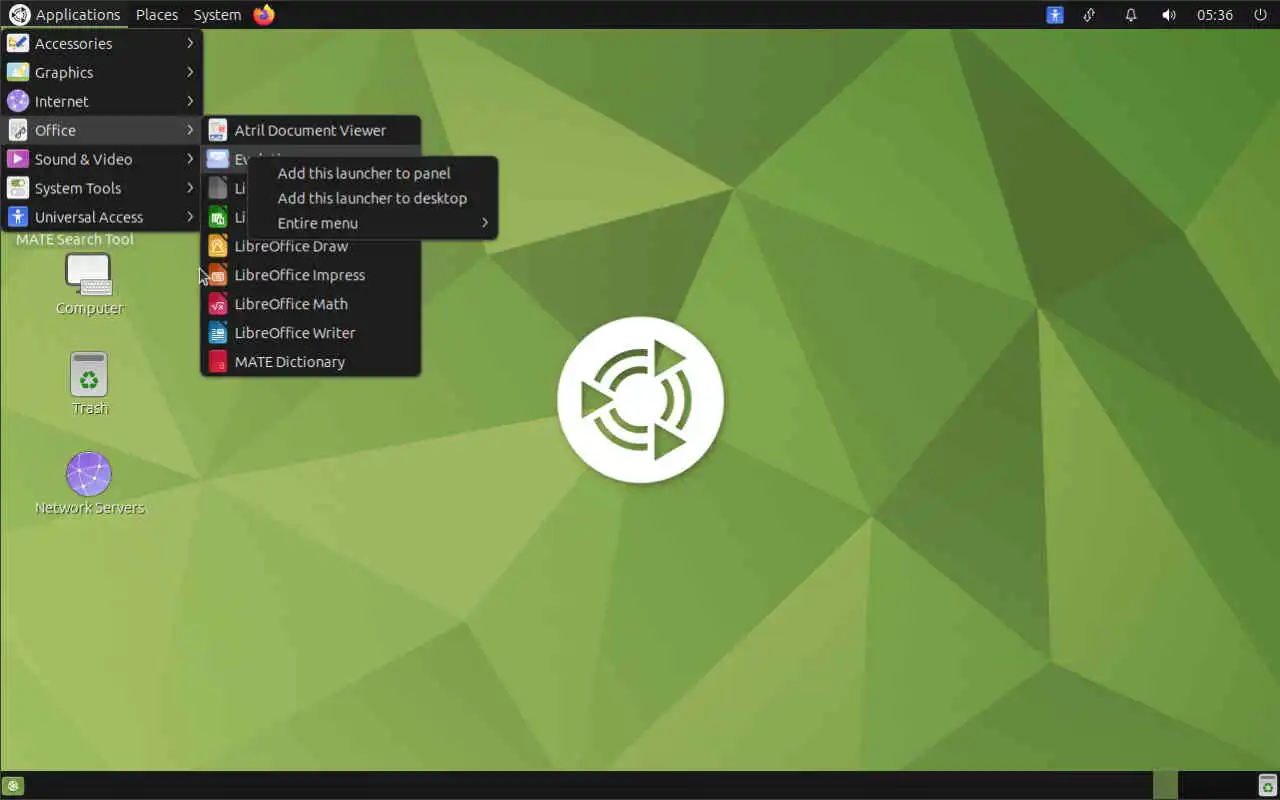The image size is (1280, 800).
Task: Expand the System Tools submenu arrow
Action: tap(190, 188)
